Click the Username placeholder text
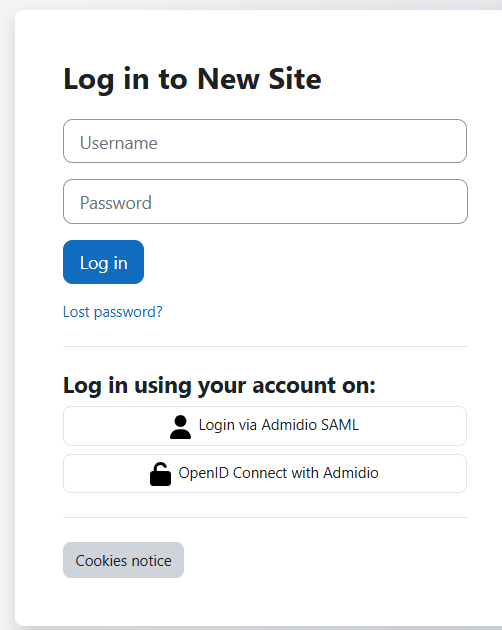The image size is (502, 630). pyautogui.click(x=119, y=143)
